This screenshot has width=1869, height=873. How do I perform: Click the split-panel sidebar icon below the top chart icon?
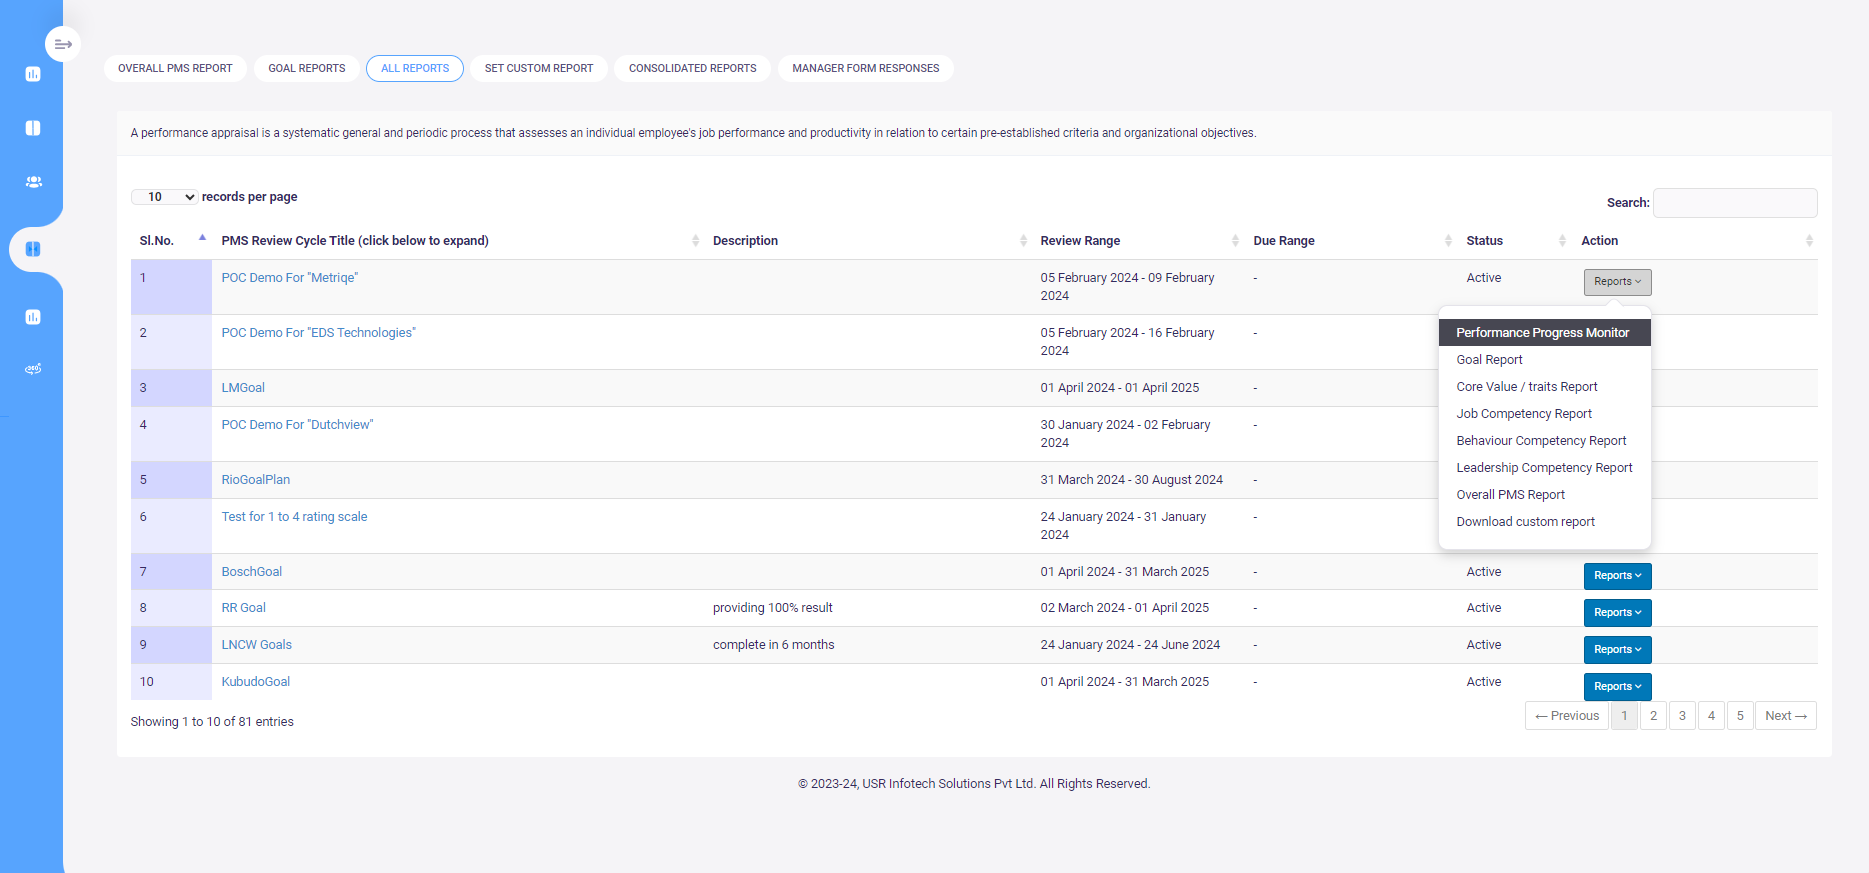(33, 128)
